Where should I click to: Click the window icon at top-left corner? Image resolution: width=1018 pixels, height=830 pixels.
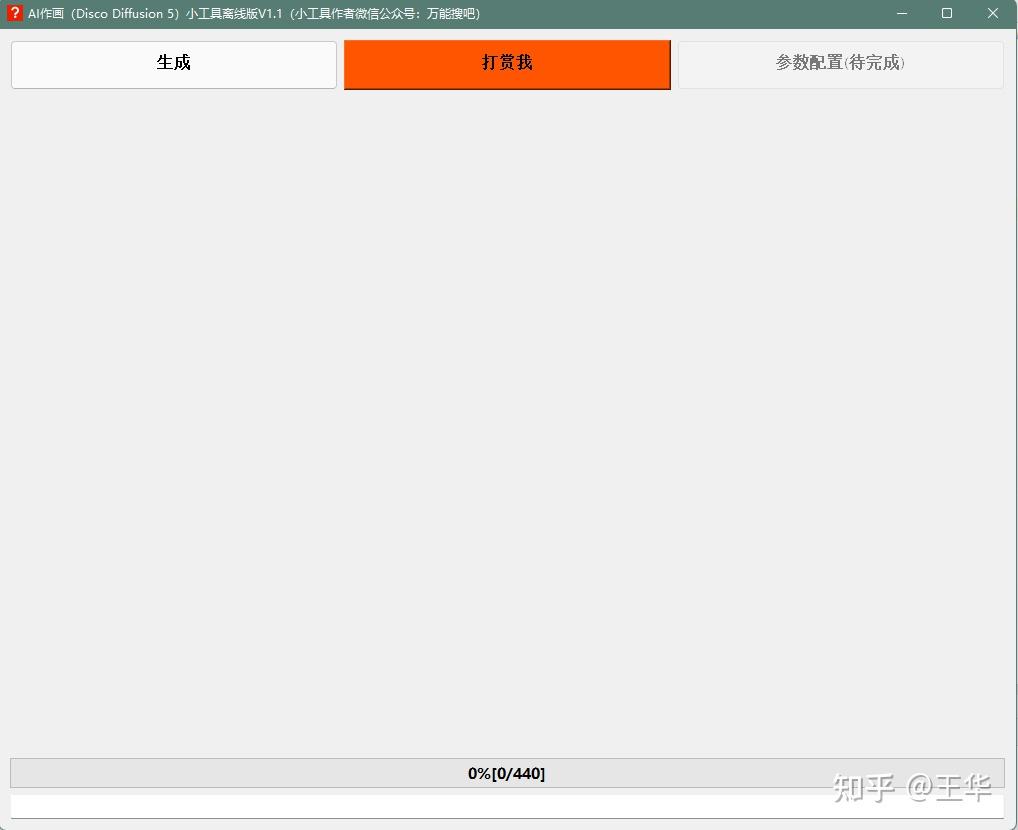coord(15,14)
